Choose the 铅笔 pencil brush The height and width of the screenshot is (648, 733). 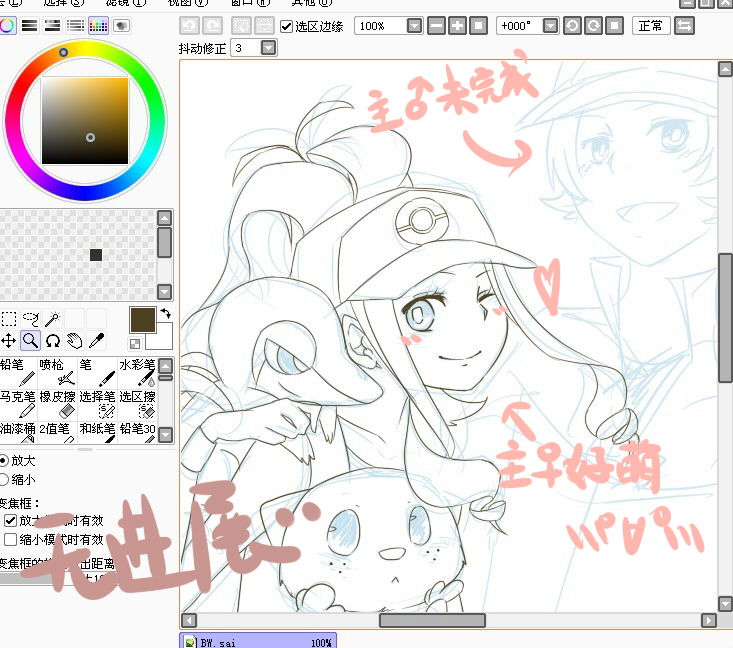(x=18, y=373)
